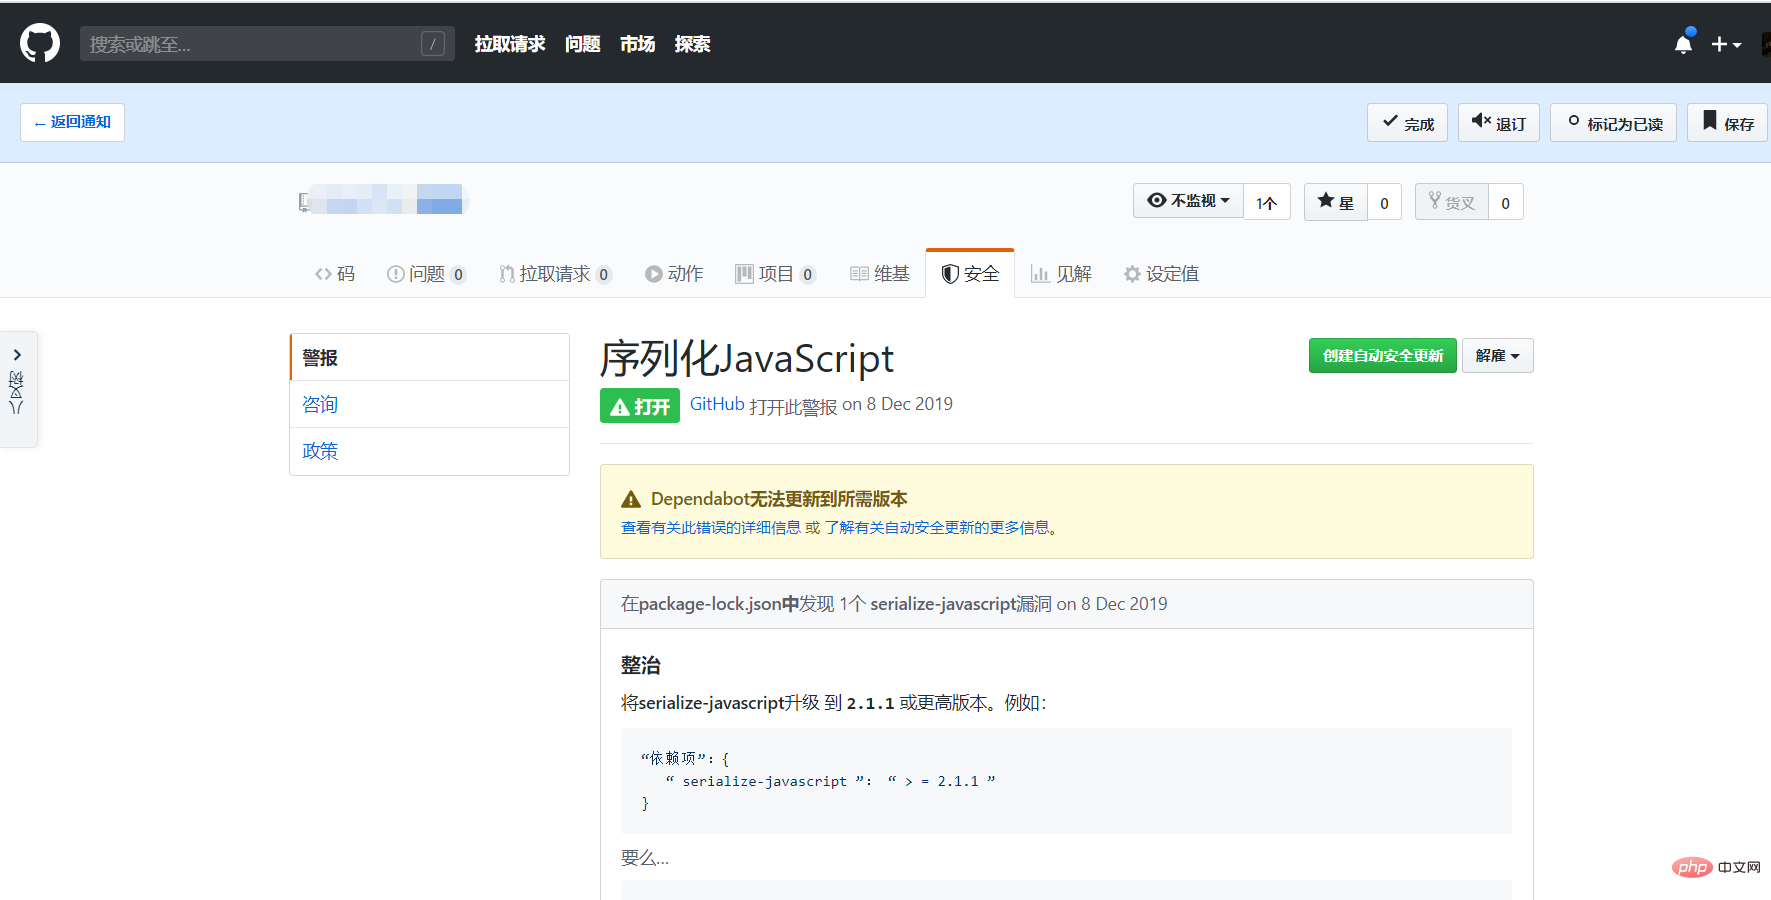The image size is (1771, 900).
Task: Open the GitHub home logo
Action: [40, 43]
